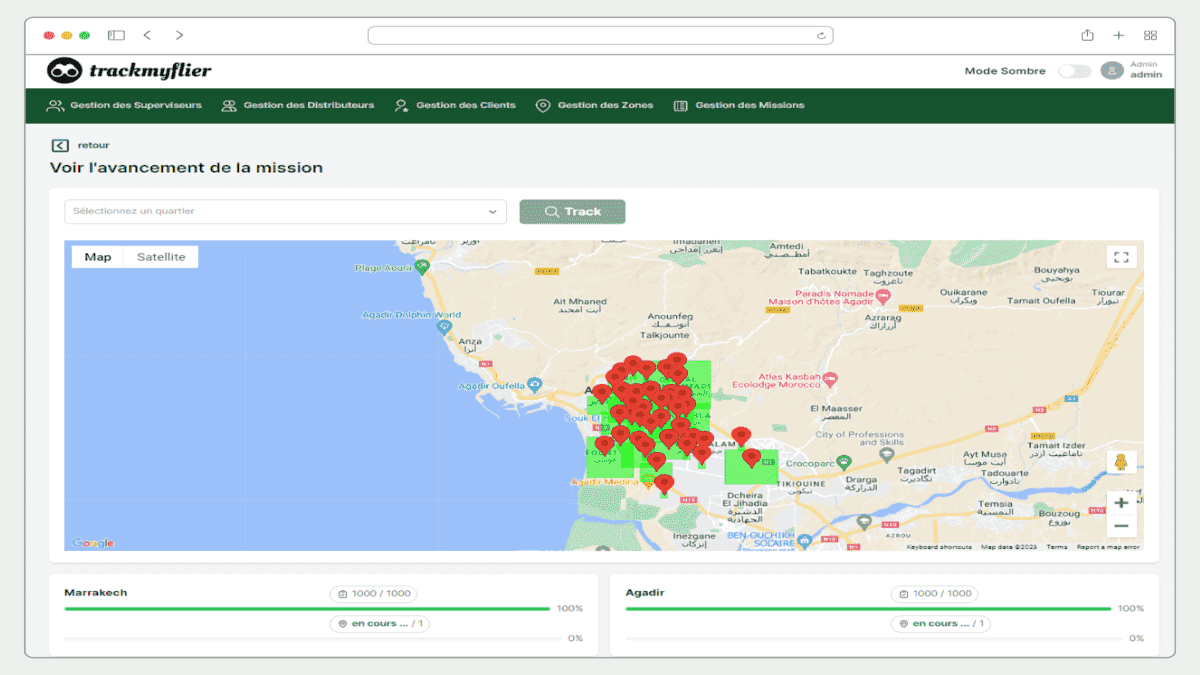Screen dimensions: 1200x675
Task: Click the Agadir Oufella map marker
Action: [535, 385]
